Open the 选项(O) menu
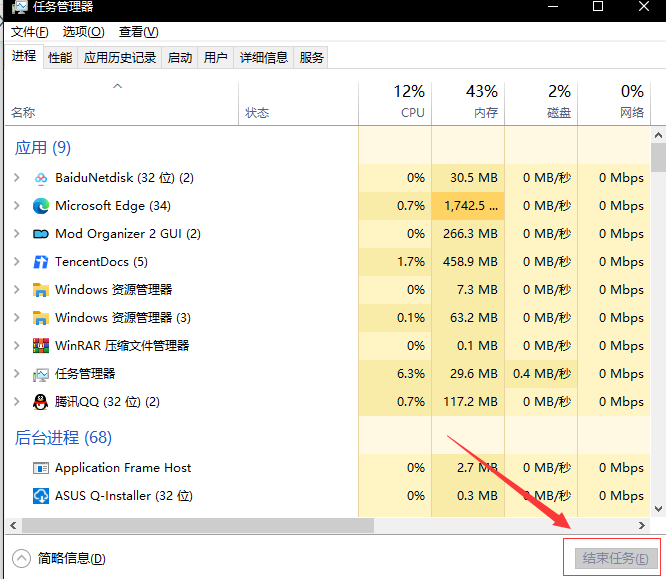 [83, 32]
